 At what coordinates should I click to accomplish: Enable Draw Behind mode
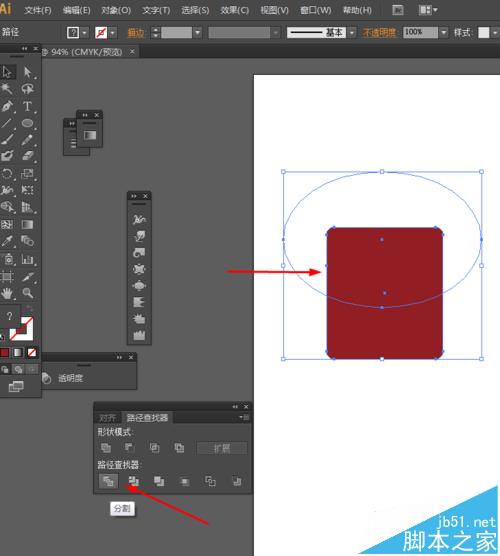click(x=18, y=370)
